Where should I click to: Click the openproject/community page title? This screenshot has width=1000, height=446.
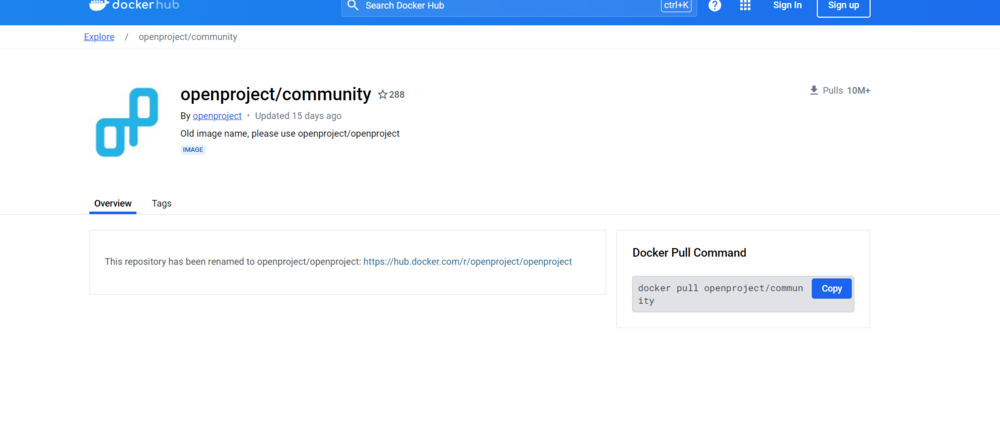pos(276,94)
